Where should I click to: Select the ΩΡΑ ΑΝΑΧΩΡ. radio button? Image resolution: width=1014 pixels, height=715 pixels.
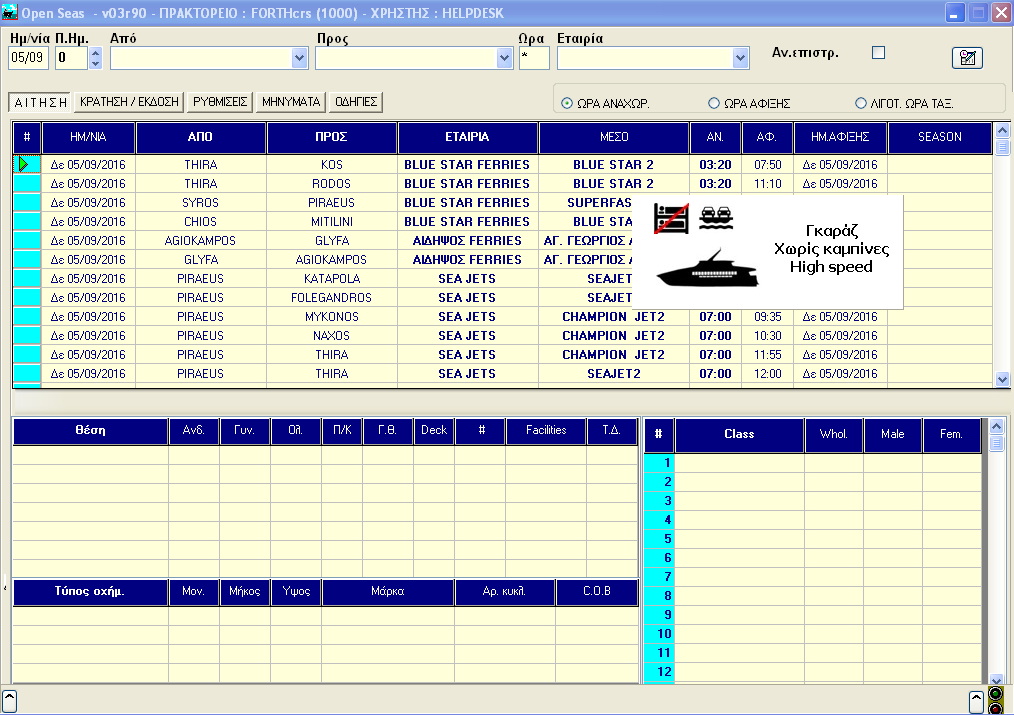567,103
